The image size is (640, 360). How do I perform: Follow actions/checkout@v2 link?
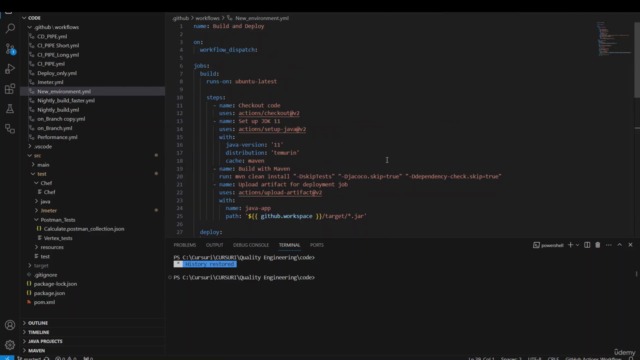pos(269,113)
